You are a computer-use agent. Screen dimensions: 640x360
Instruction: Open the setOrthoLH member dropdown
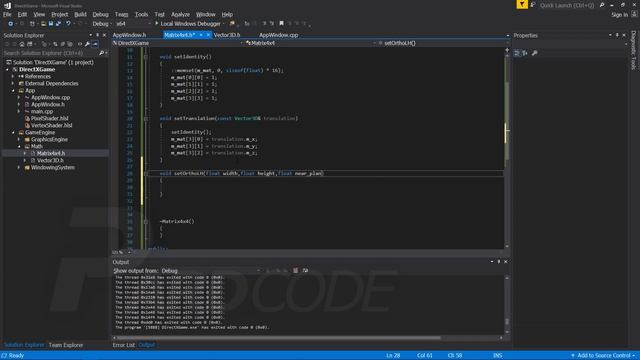(442, 43)
